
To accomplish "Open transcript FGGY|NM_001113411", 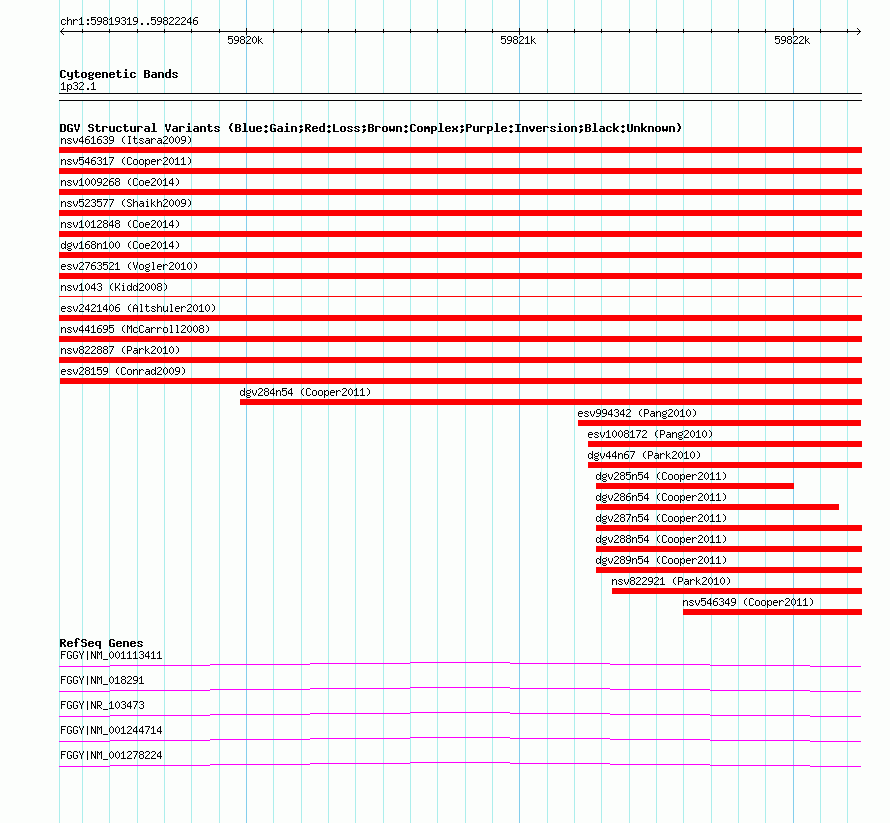I will tap(111, 656).
